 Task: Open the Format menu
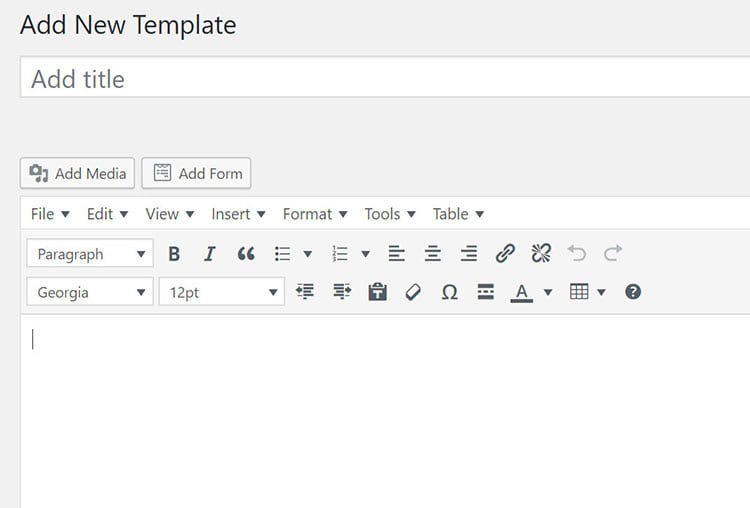point(314,214)
